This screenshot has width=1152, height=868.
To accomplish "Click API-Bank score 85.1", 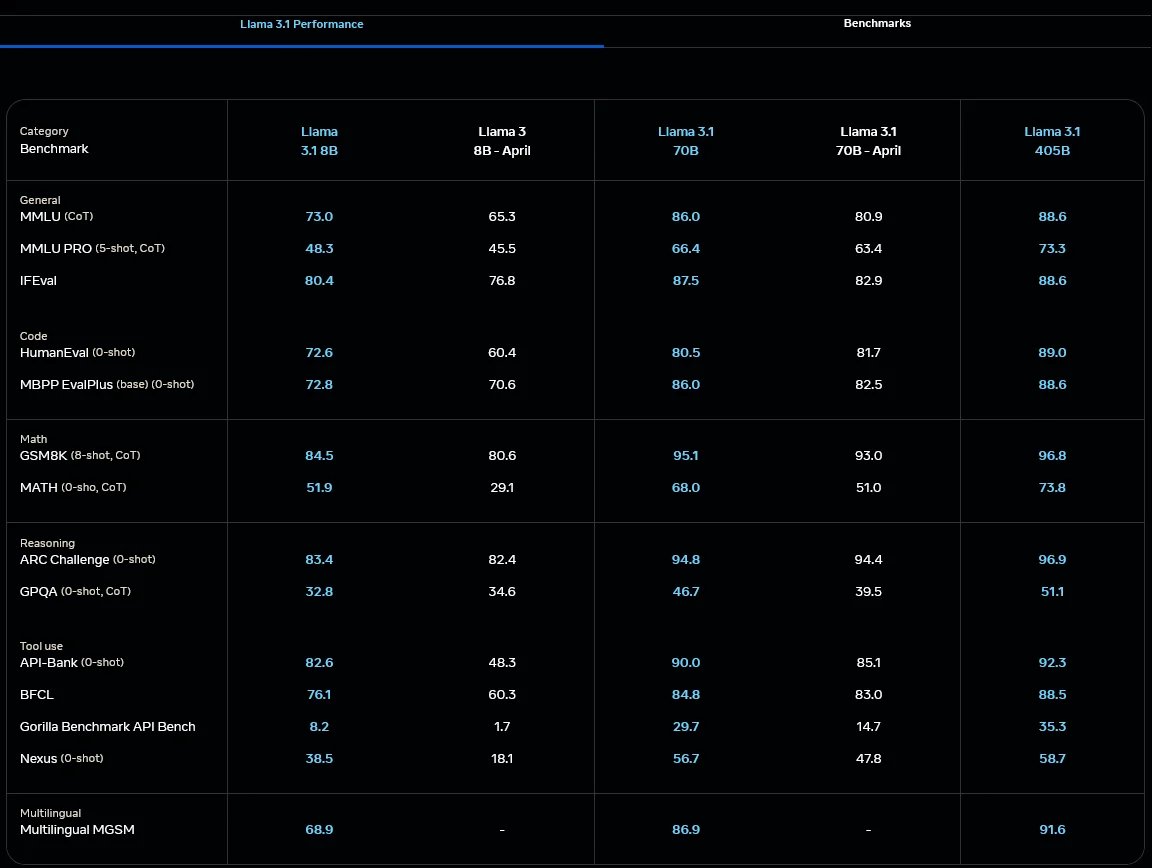I will pos(868,663).
